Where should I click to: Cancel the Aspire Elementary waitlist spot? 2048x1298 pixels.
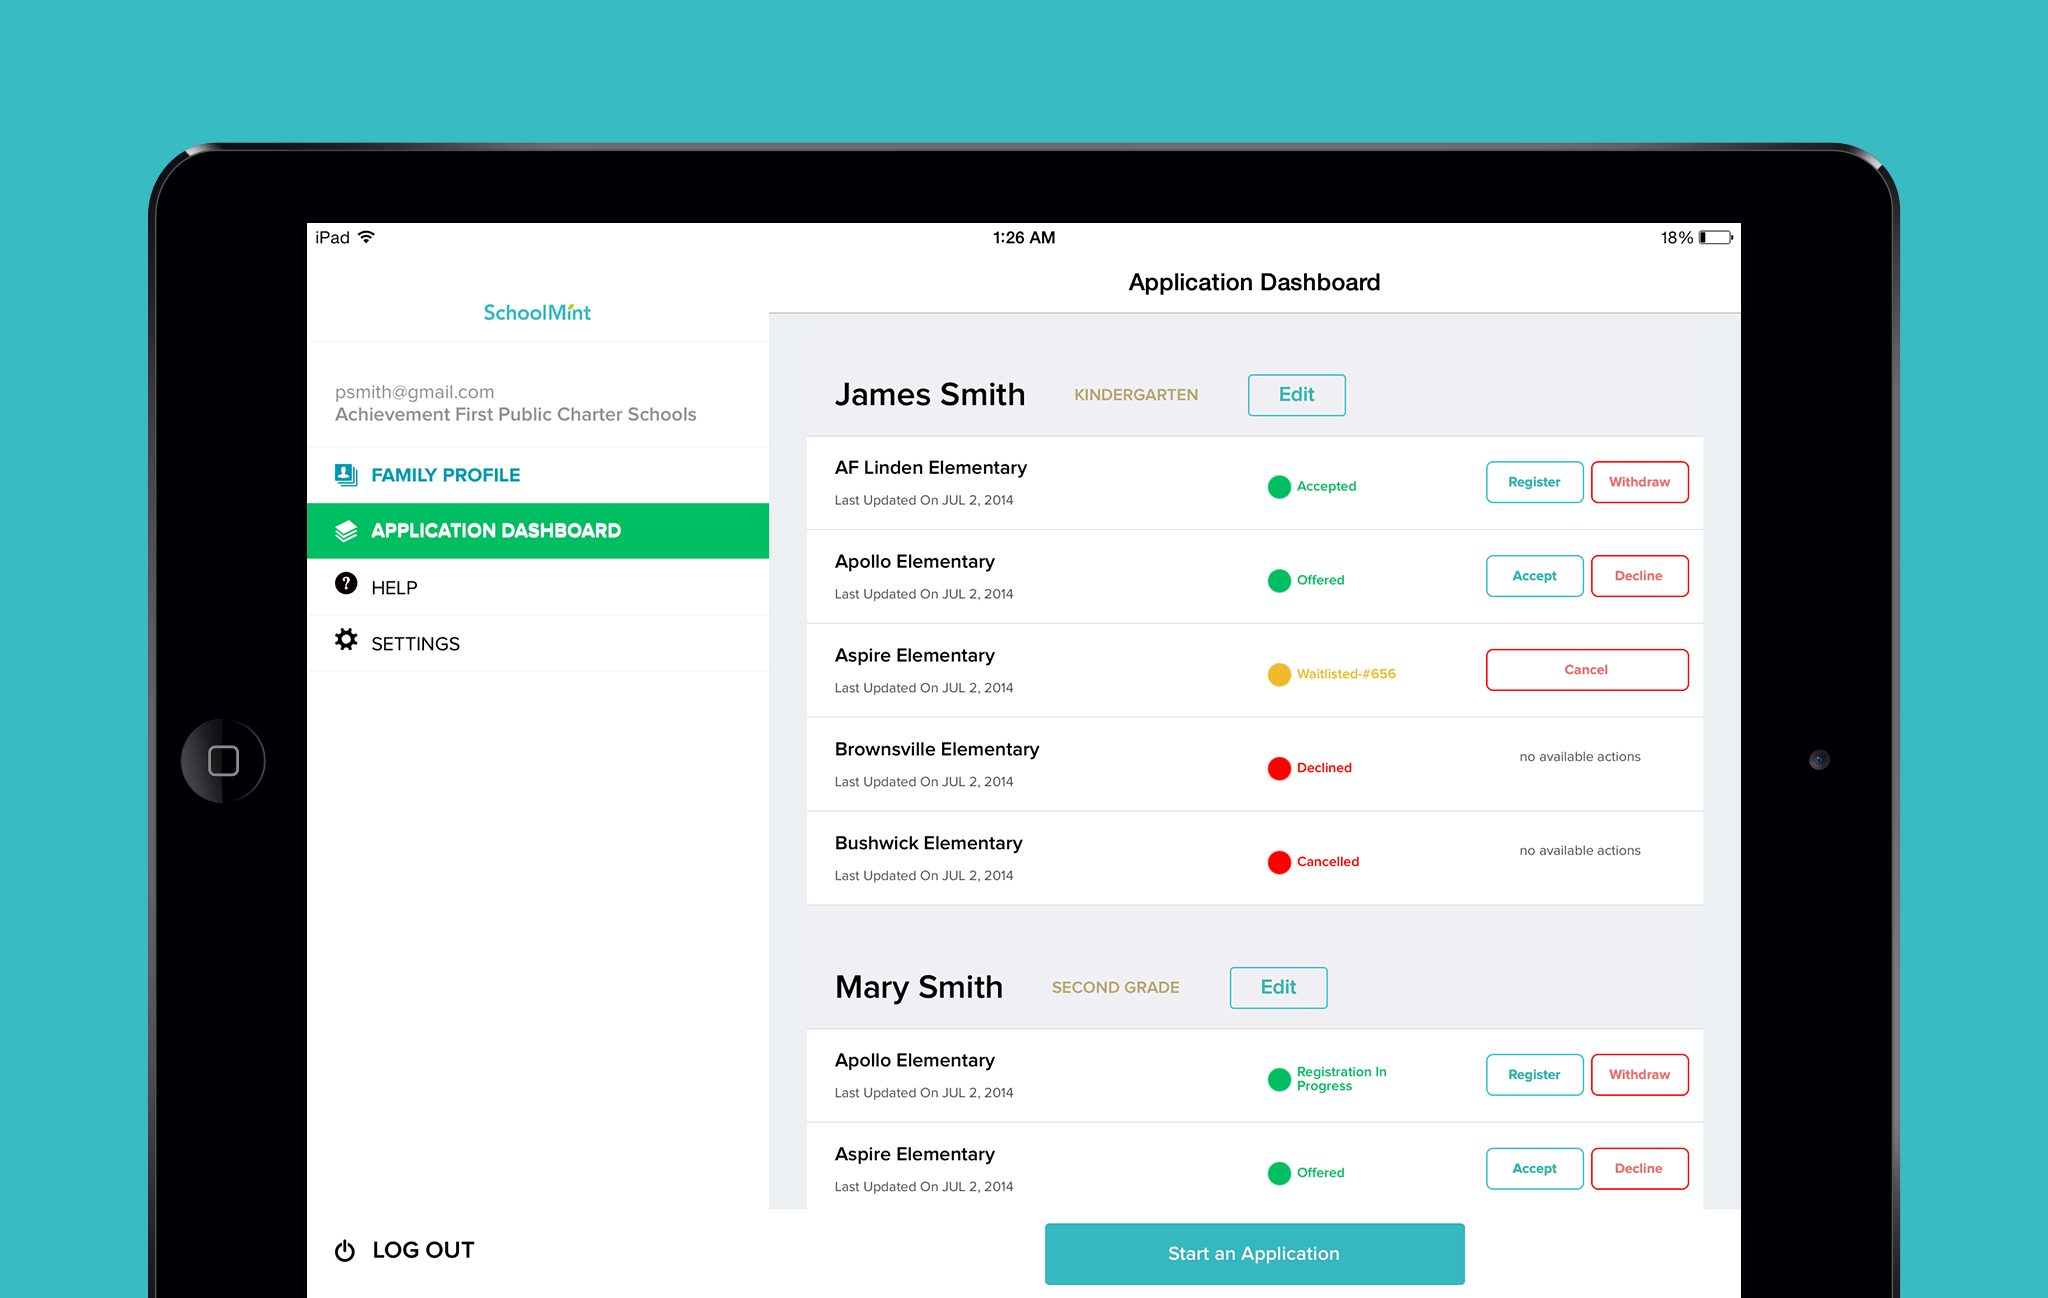(1586, 669)
